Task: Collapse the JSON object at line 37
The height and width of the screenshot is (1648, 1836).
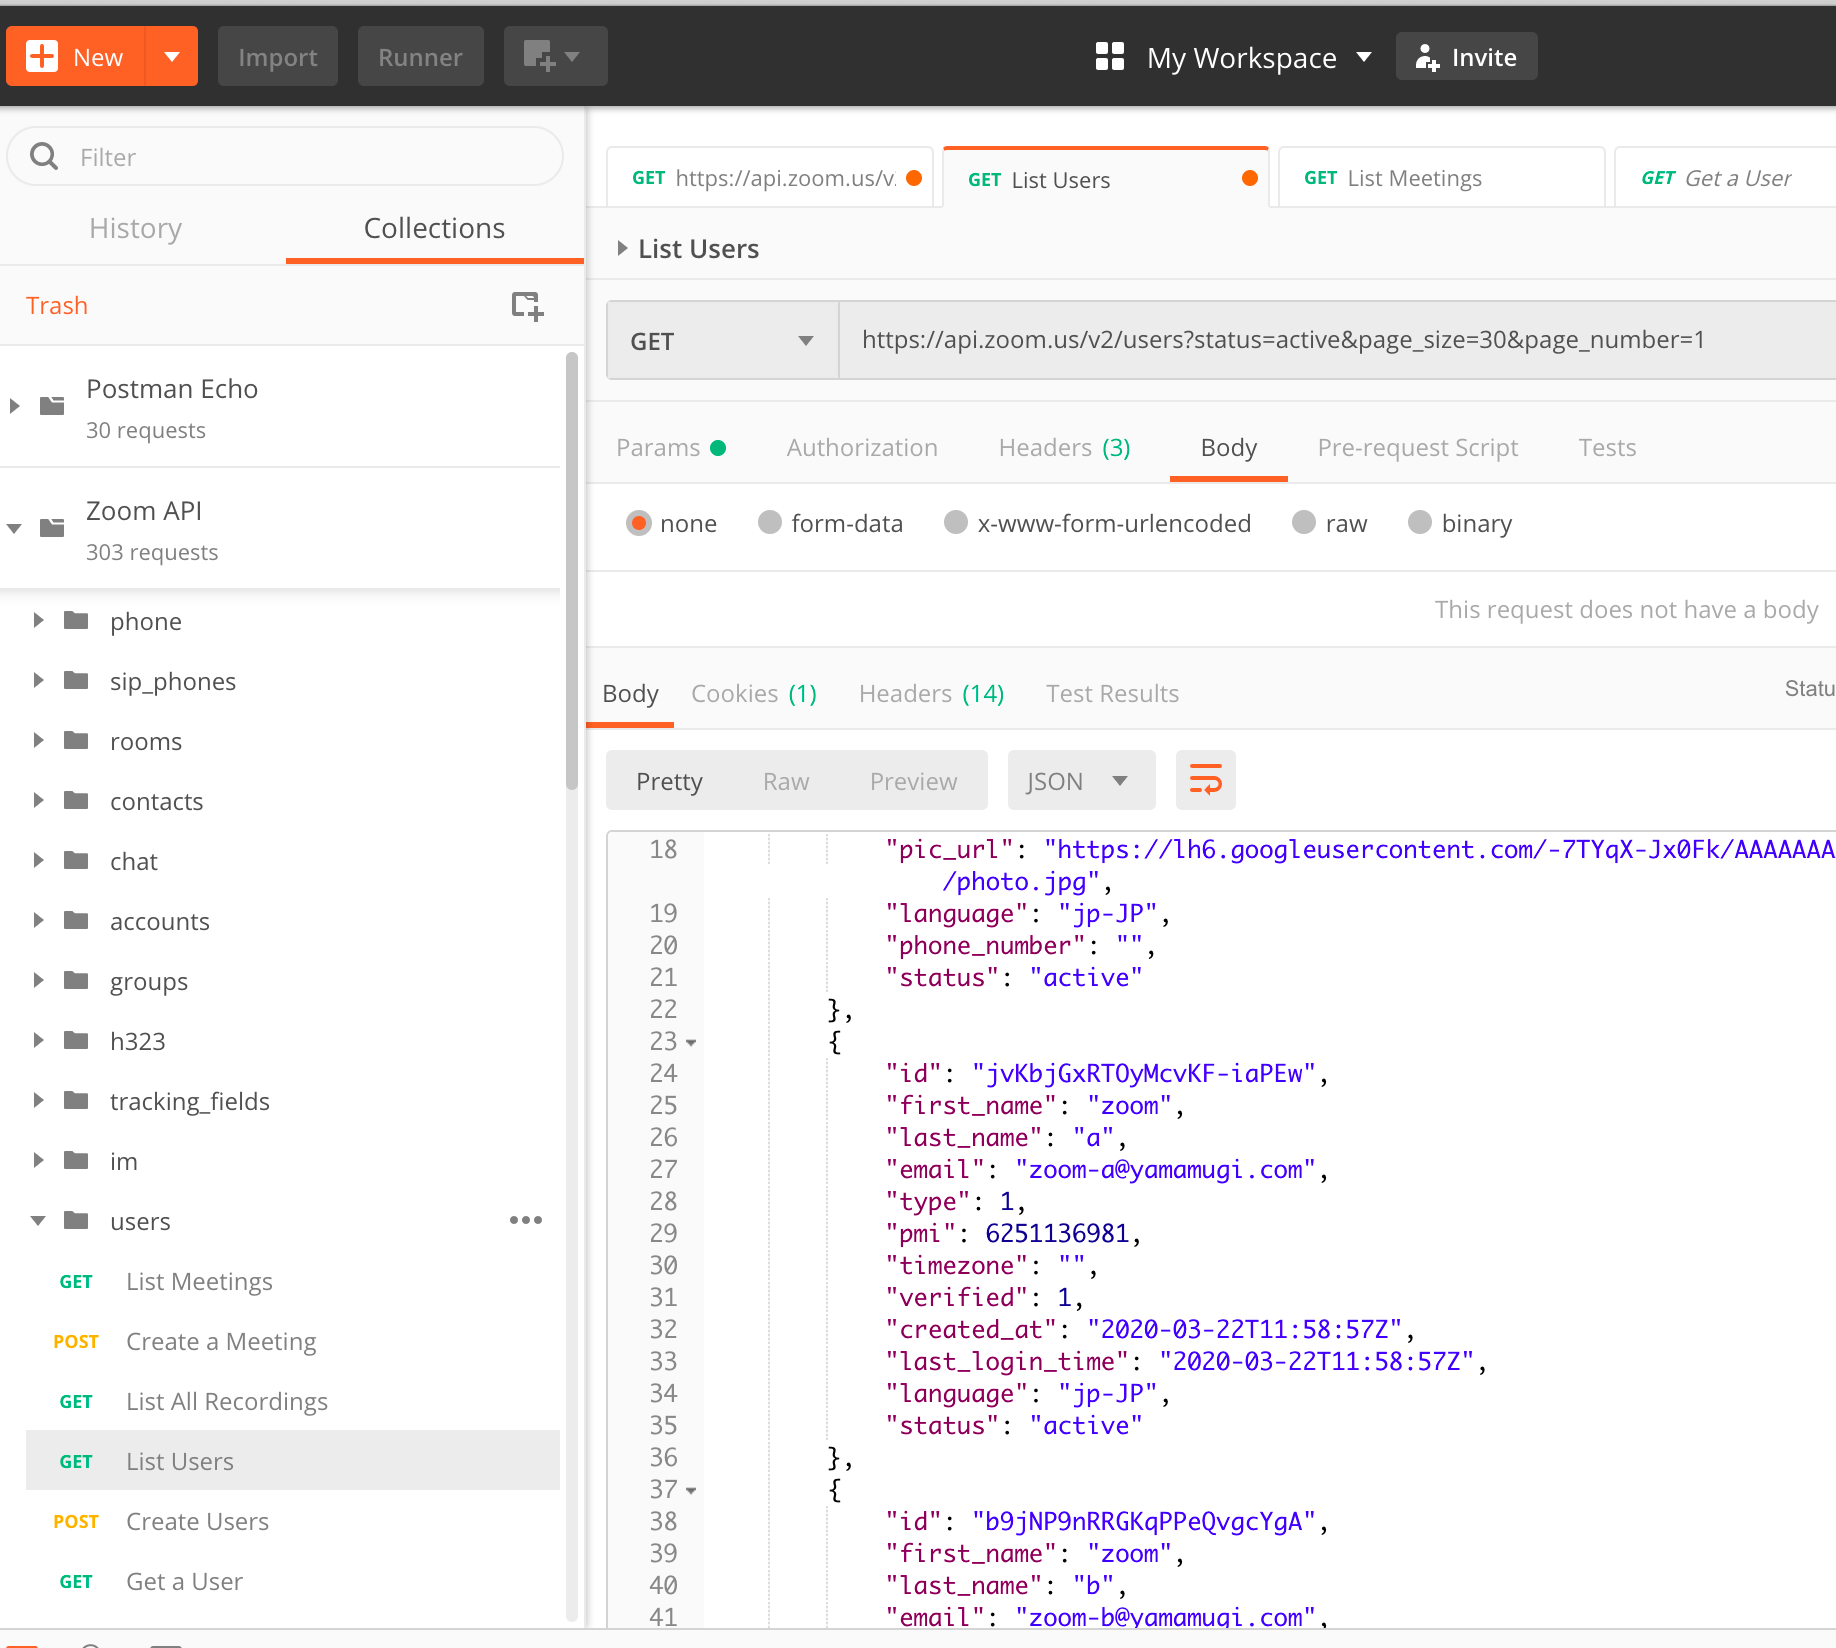Action: coord(691,1490)
